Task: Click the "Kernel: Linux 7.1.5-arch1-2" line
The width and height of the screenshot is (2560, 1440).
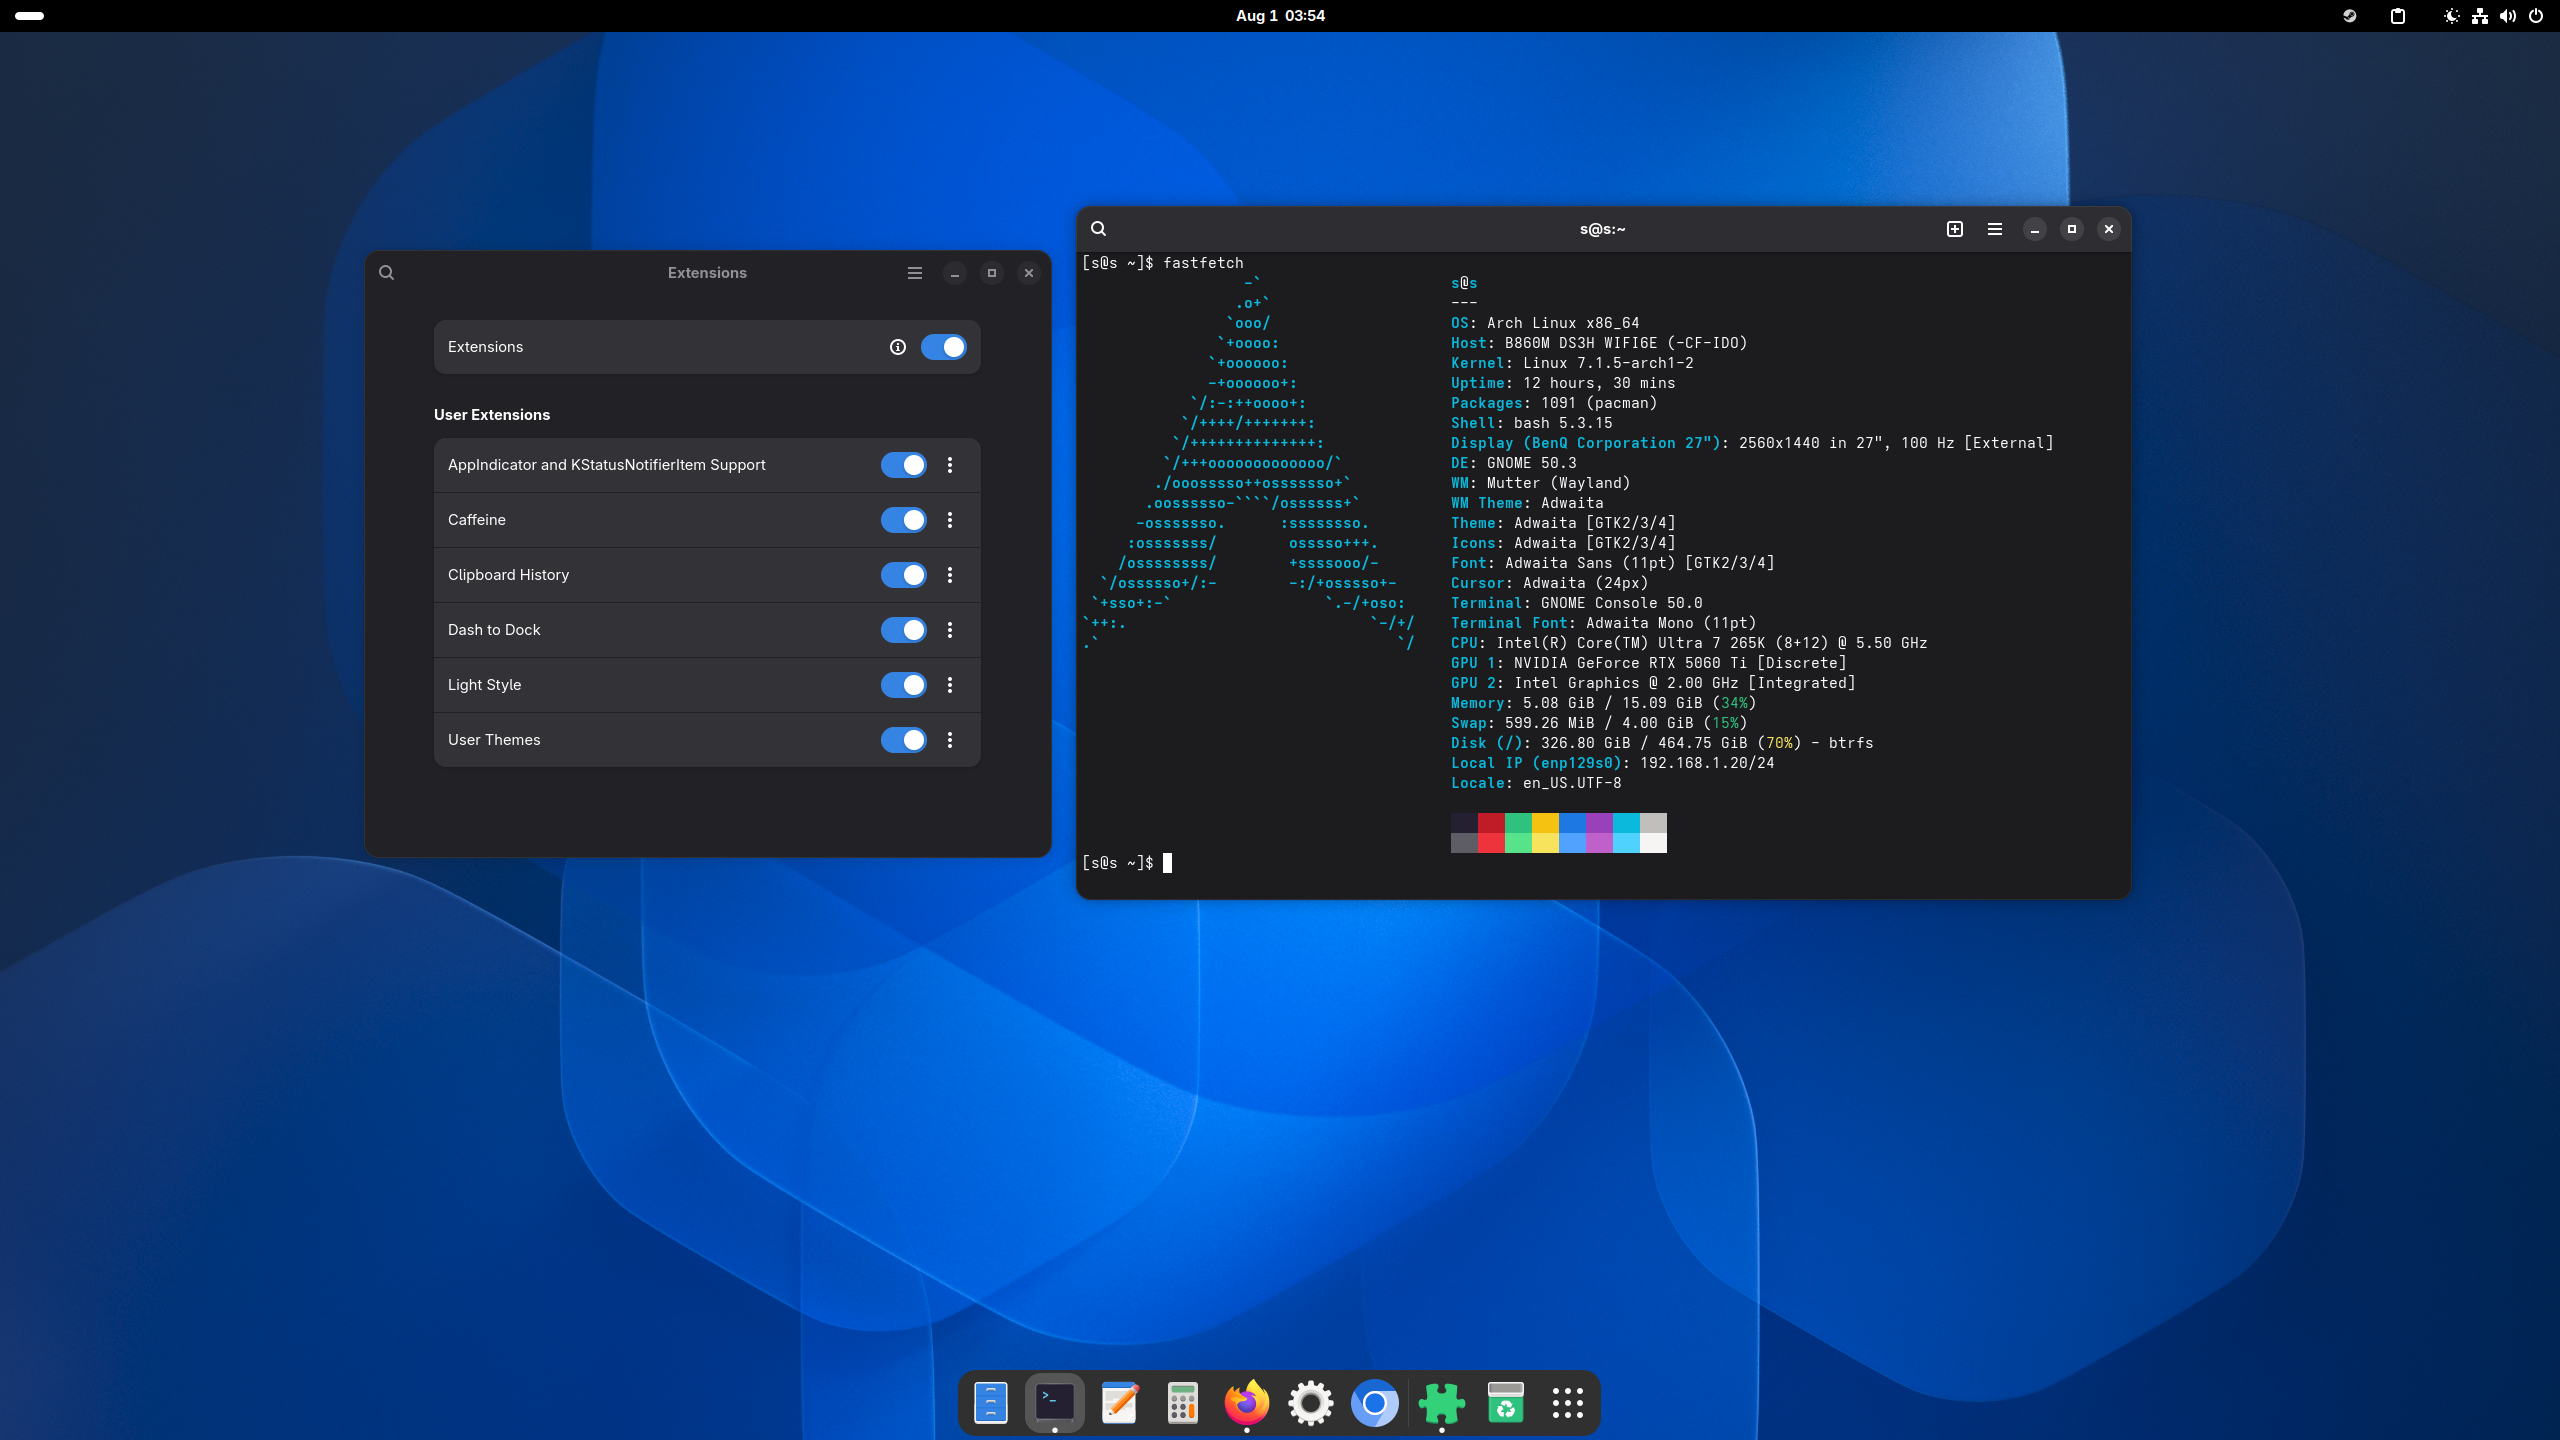Action: [1572, 363]
